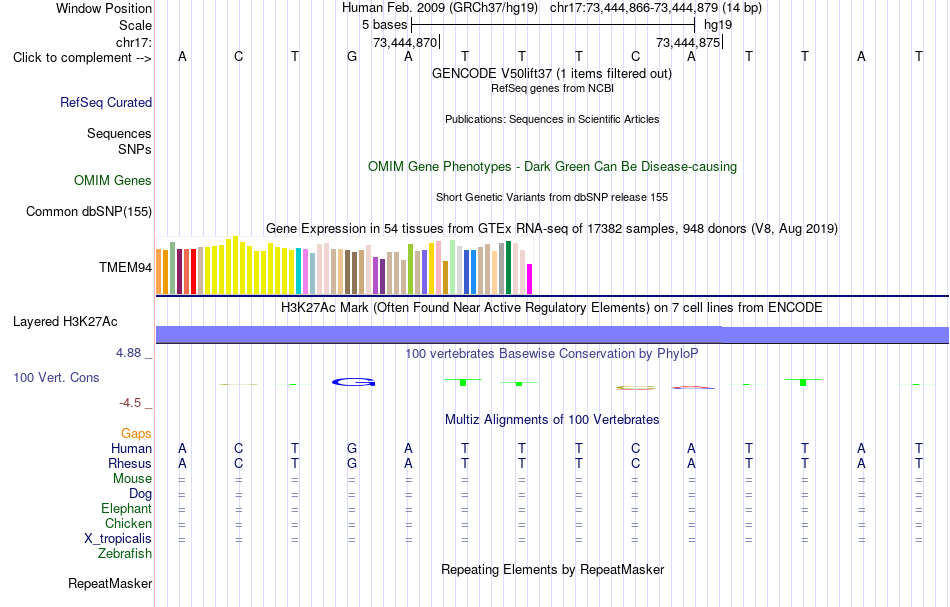The width and height of the screenshot is (950, 607).
Task: Click the Window Position label
Action: coord(104,8)
